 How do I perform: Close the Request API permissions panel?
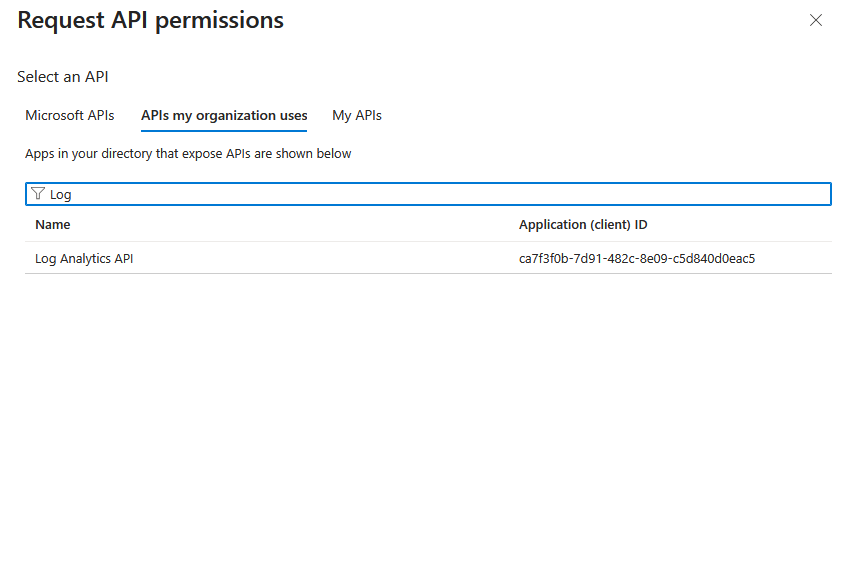pyautogui.click(x=816, y=20)
